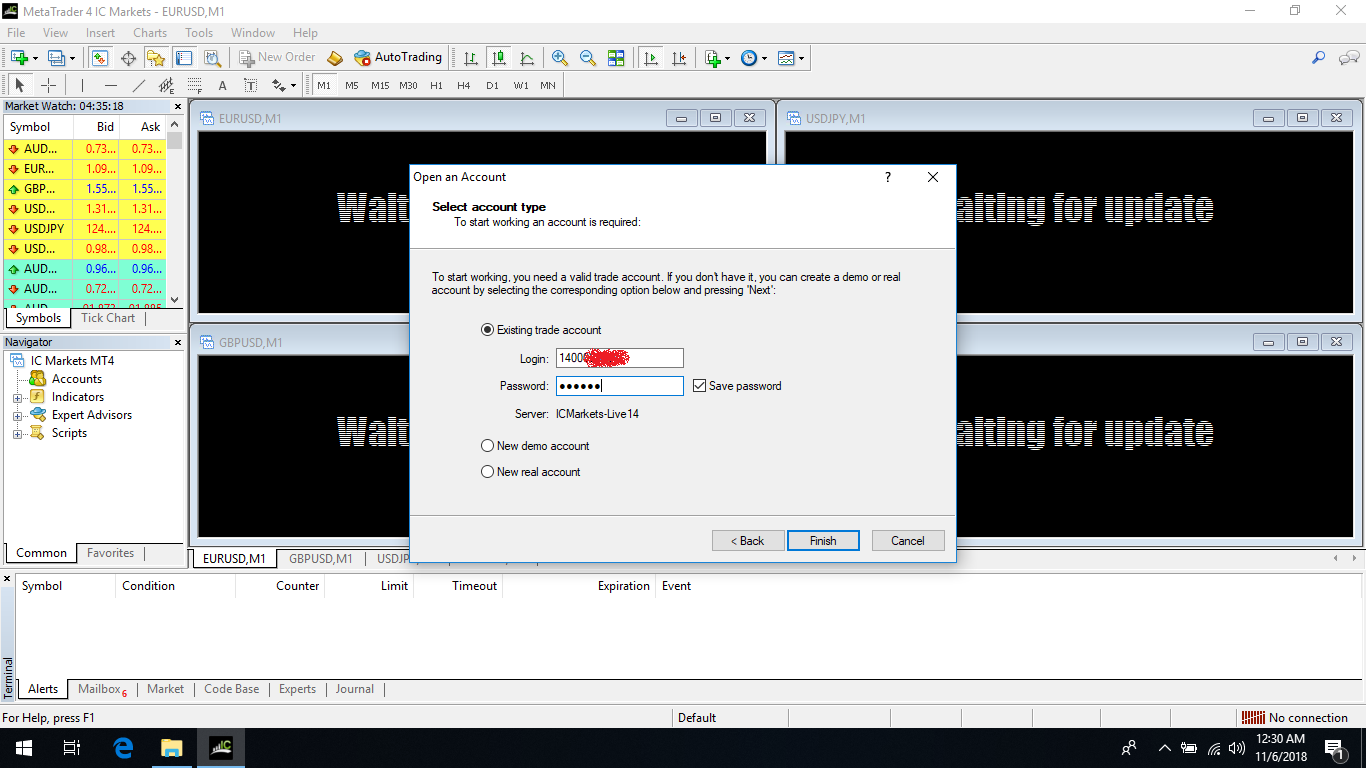
Task: Switch chart to bar chart icon
Action: (x=471, y=58)
